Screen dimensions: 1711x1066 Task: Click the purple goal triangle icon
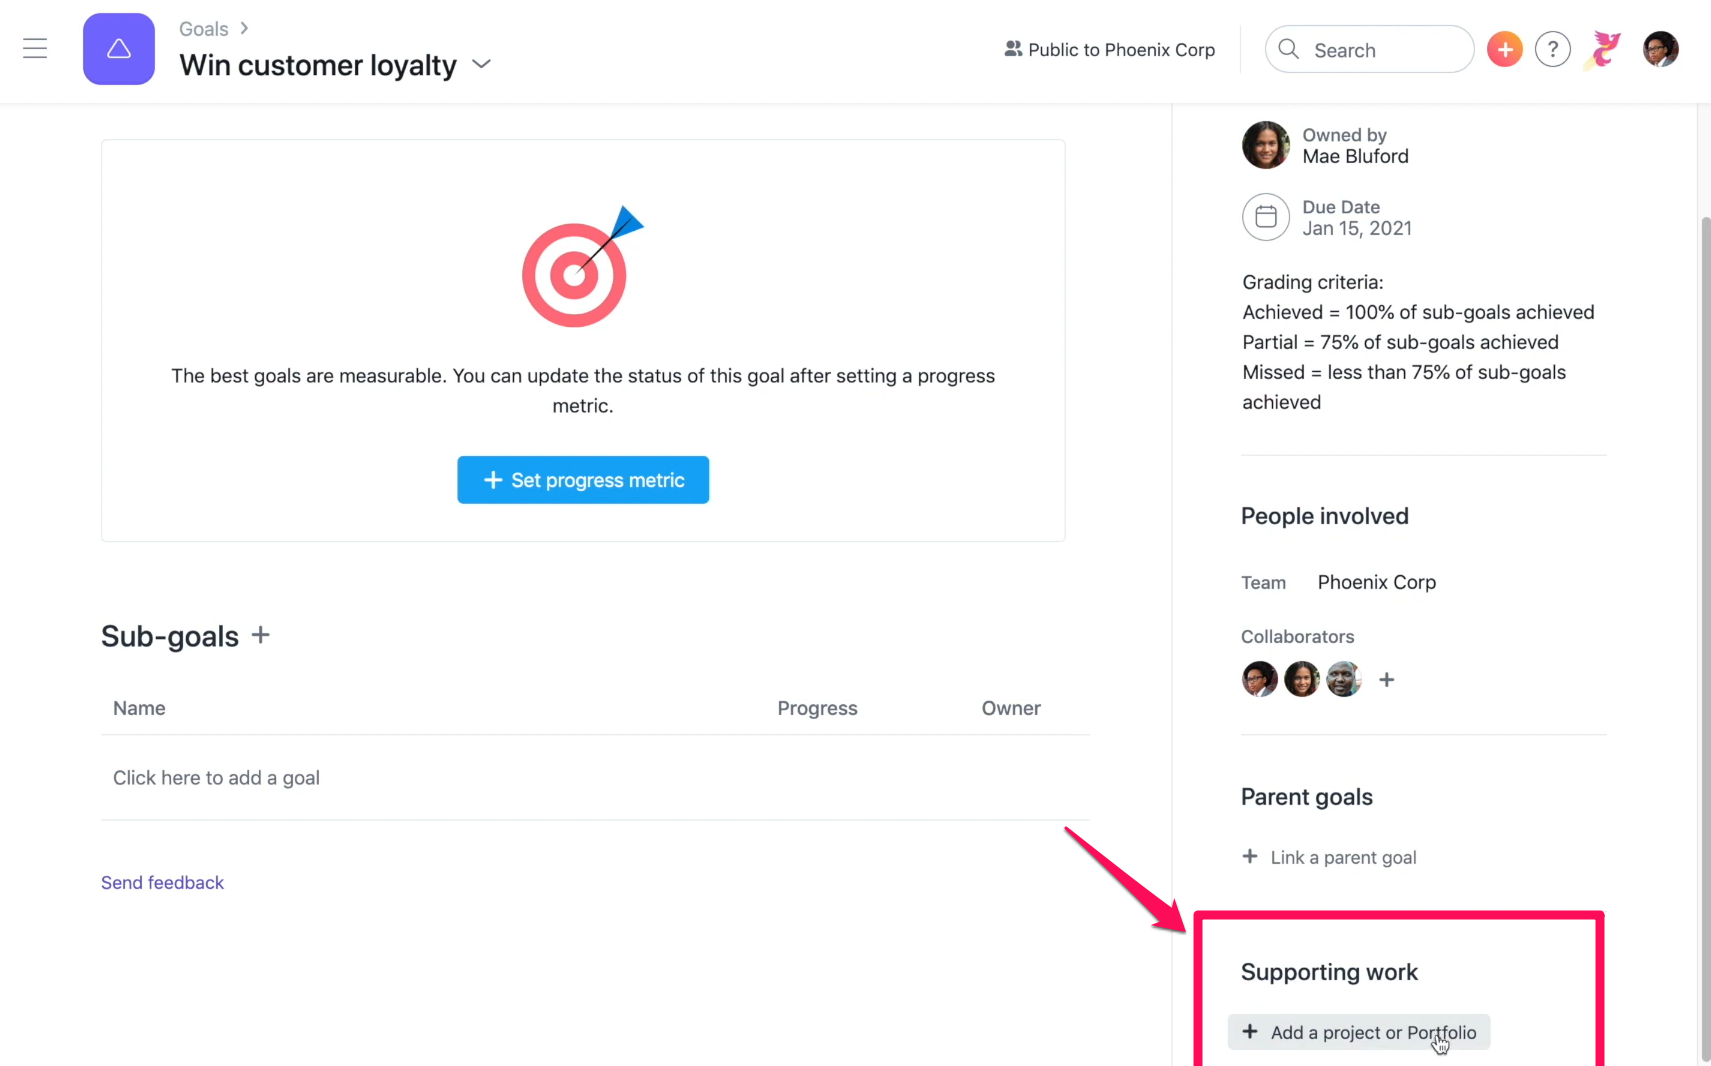(x=119, y=49)
